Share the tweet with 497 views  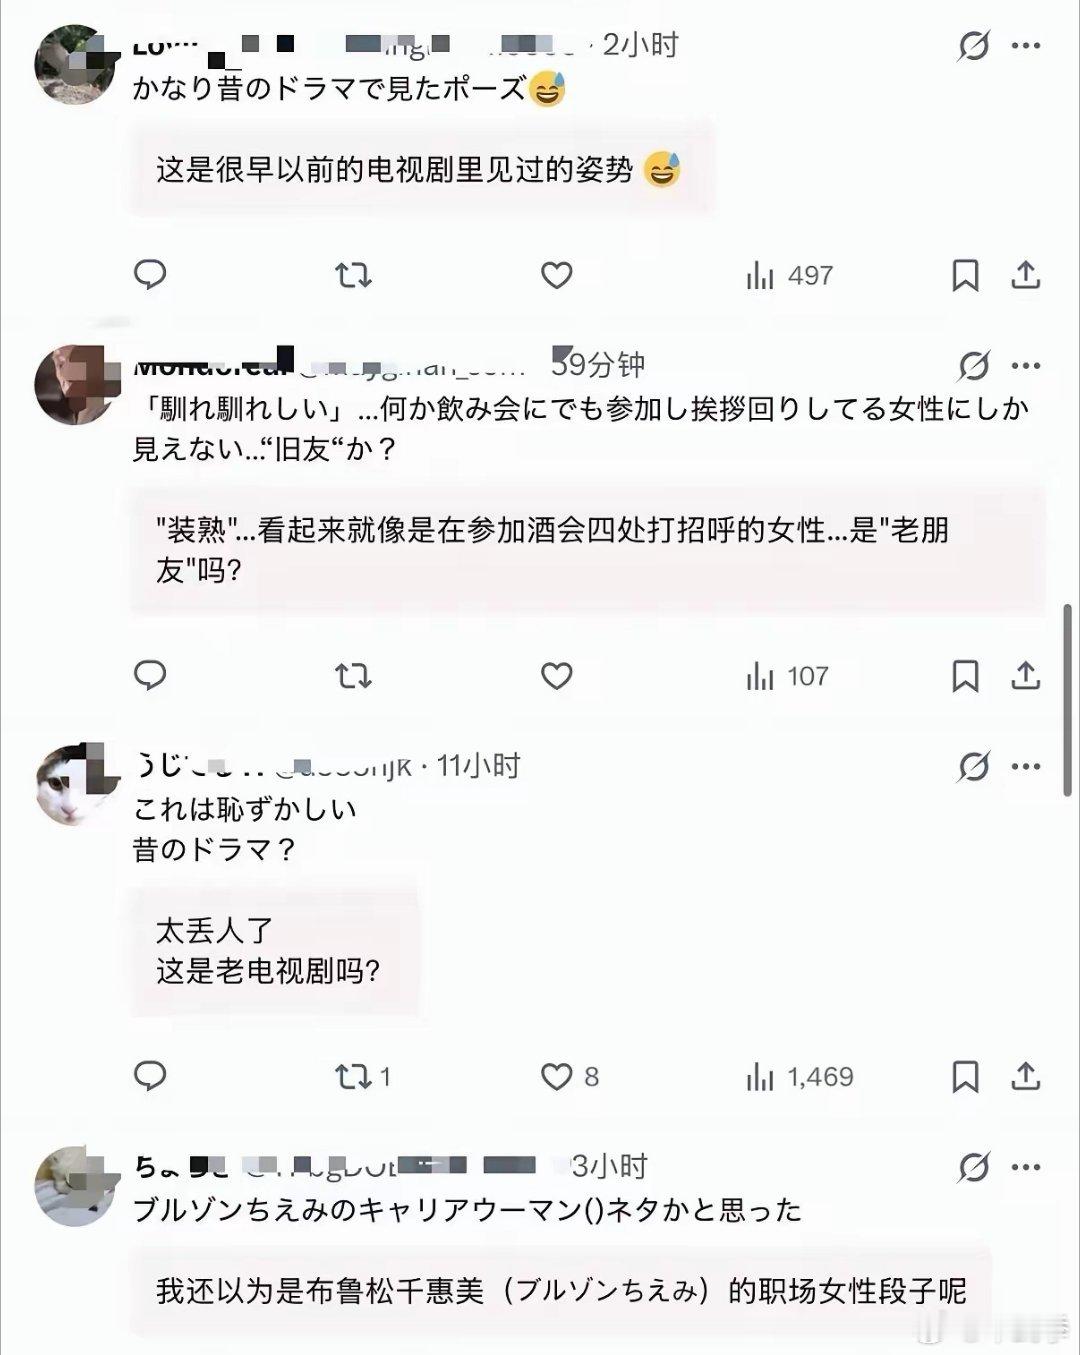[1026, 275]
